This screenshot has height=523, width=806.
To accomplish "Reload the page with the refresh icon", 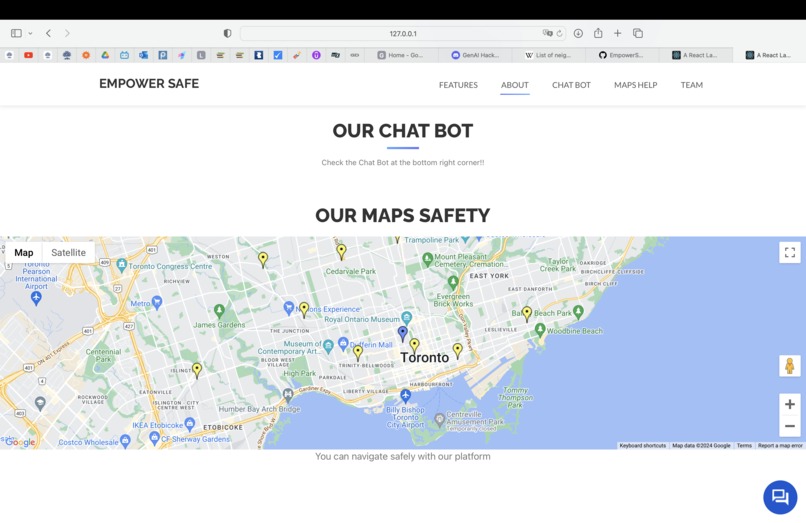I will pyautogui.click(x=559, y=33).
